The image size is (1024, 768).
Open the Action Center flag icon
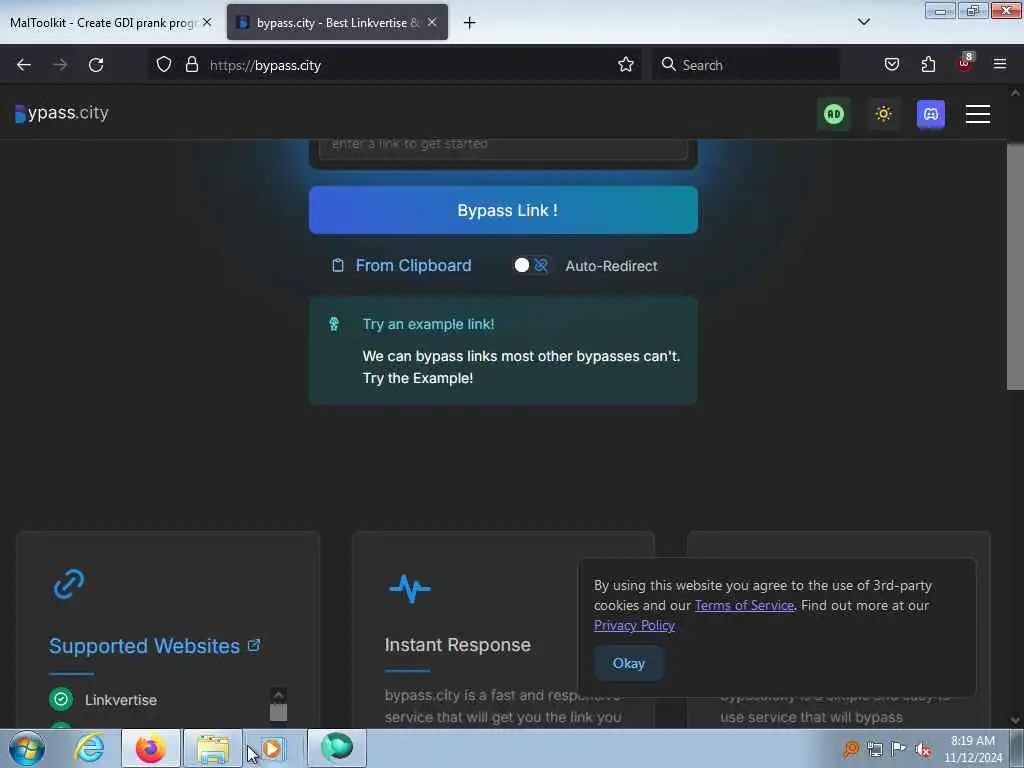[x=899, y=748]
